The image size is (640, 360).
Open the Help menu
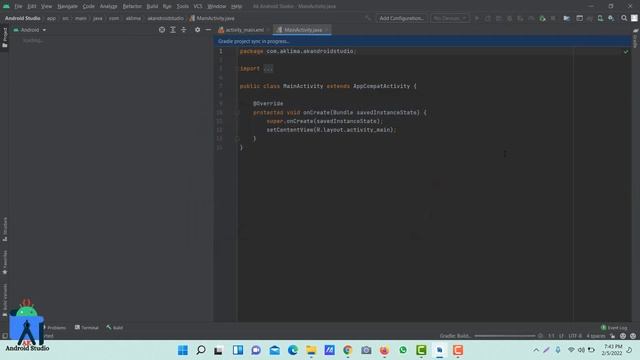[x=236, y=6]
